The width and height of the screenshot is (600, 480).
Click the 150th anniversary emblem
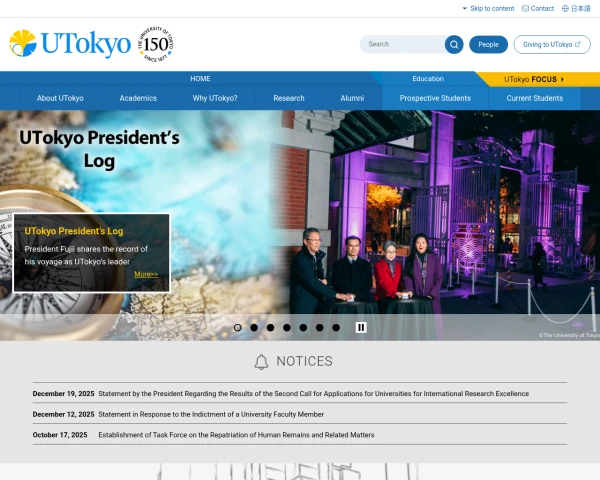155,44
